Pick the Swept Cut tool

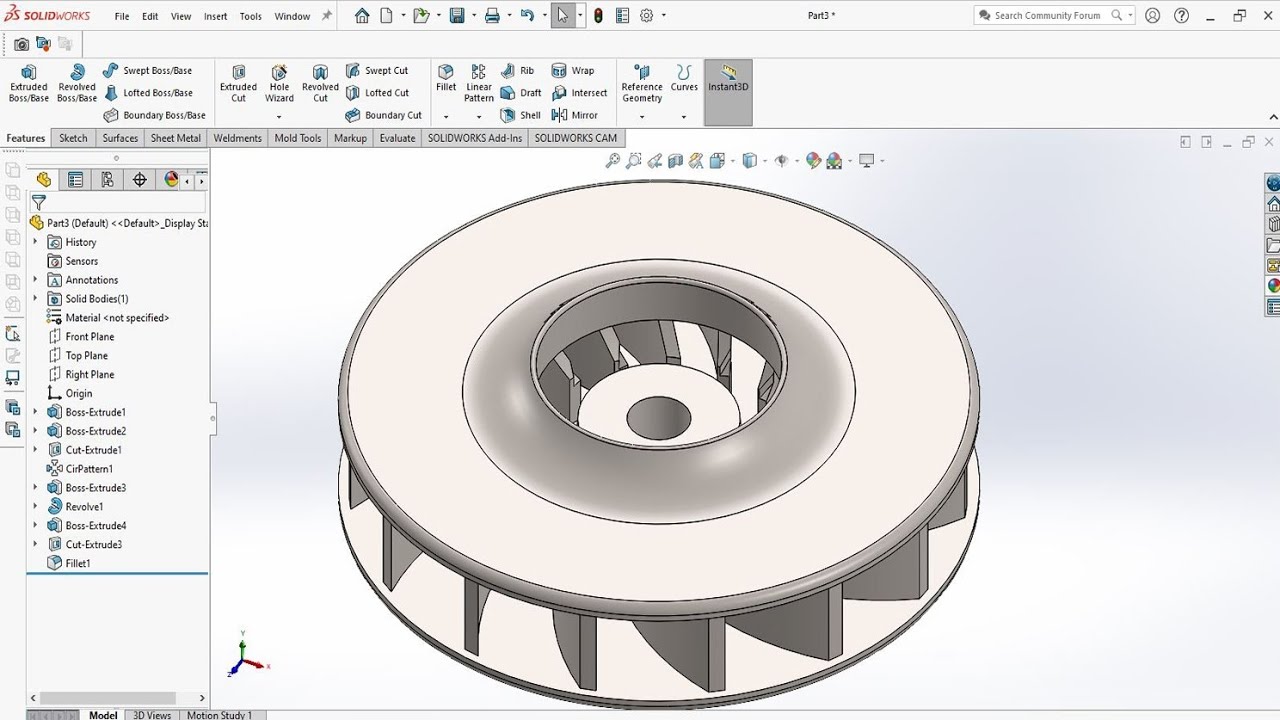tap(377, 70)
